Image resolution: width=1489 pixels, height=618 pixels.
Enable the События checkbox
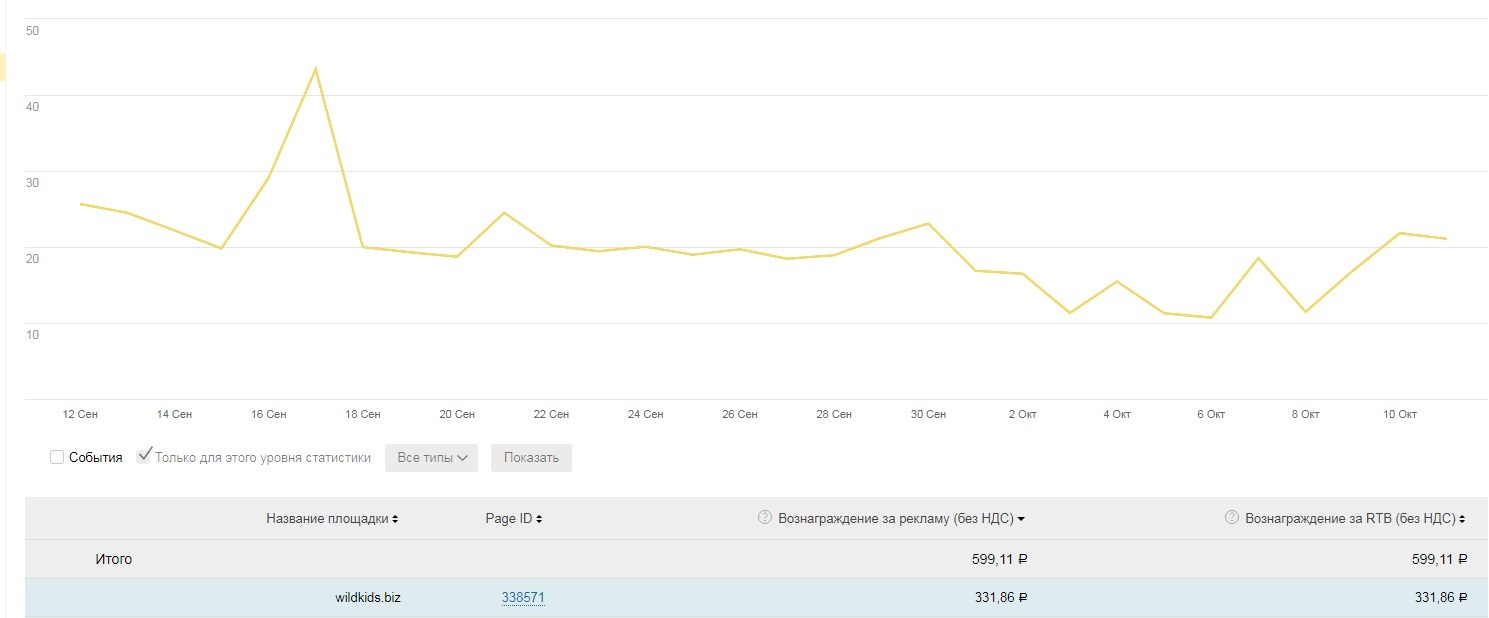(57, 457)
